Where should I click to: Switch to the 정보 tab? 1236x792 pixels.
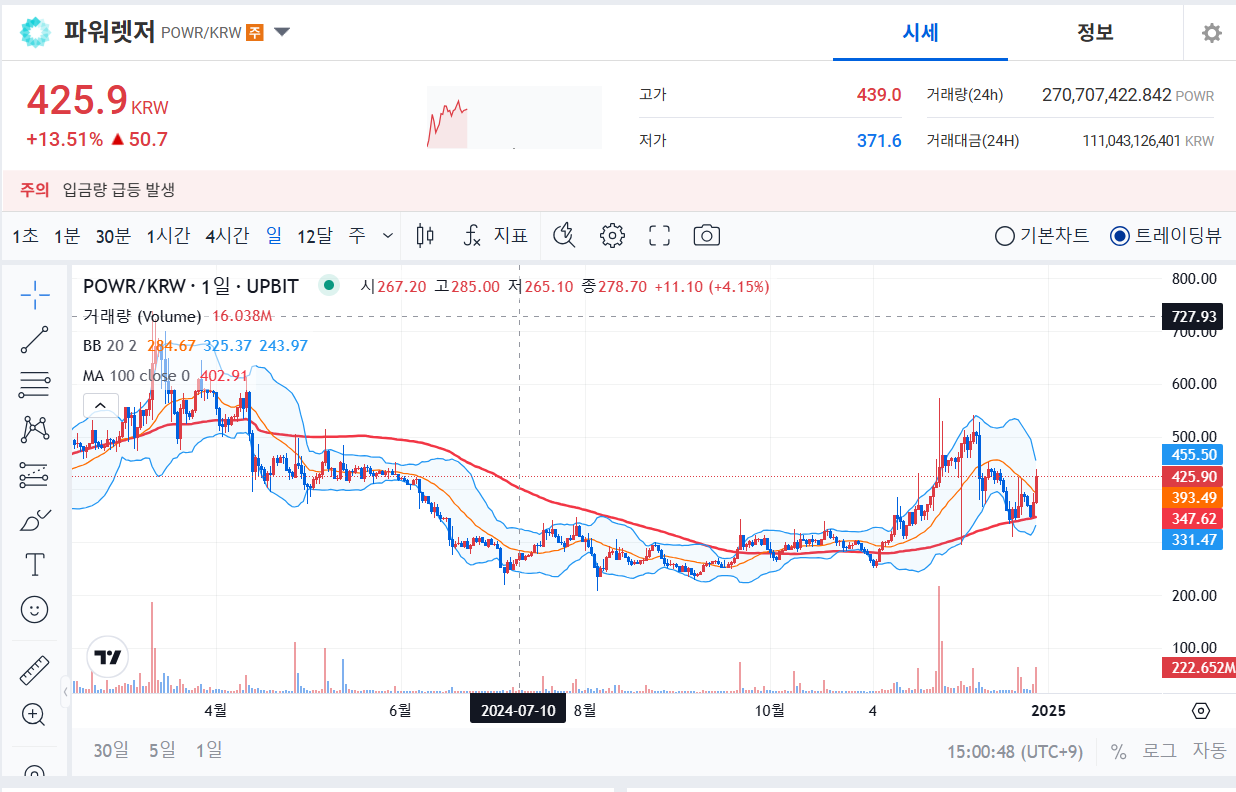tap(1095, 32)
